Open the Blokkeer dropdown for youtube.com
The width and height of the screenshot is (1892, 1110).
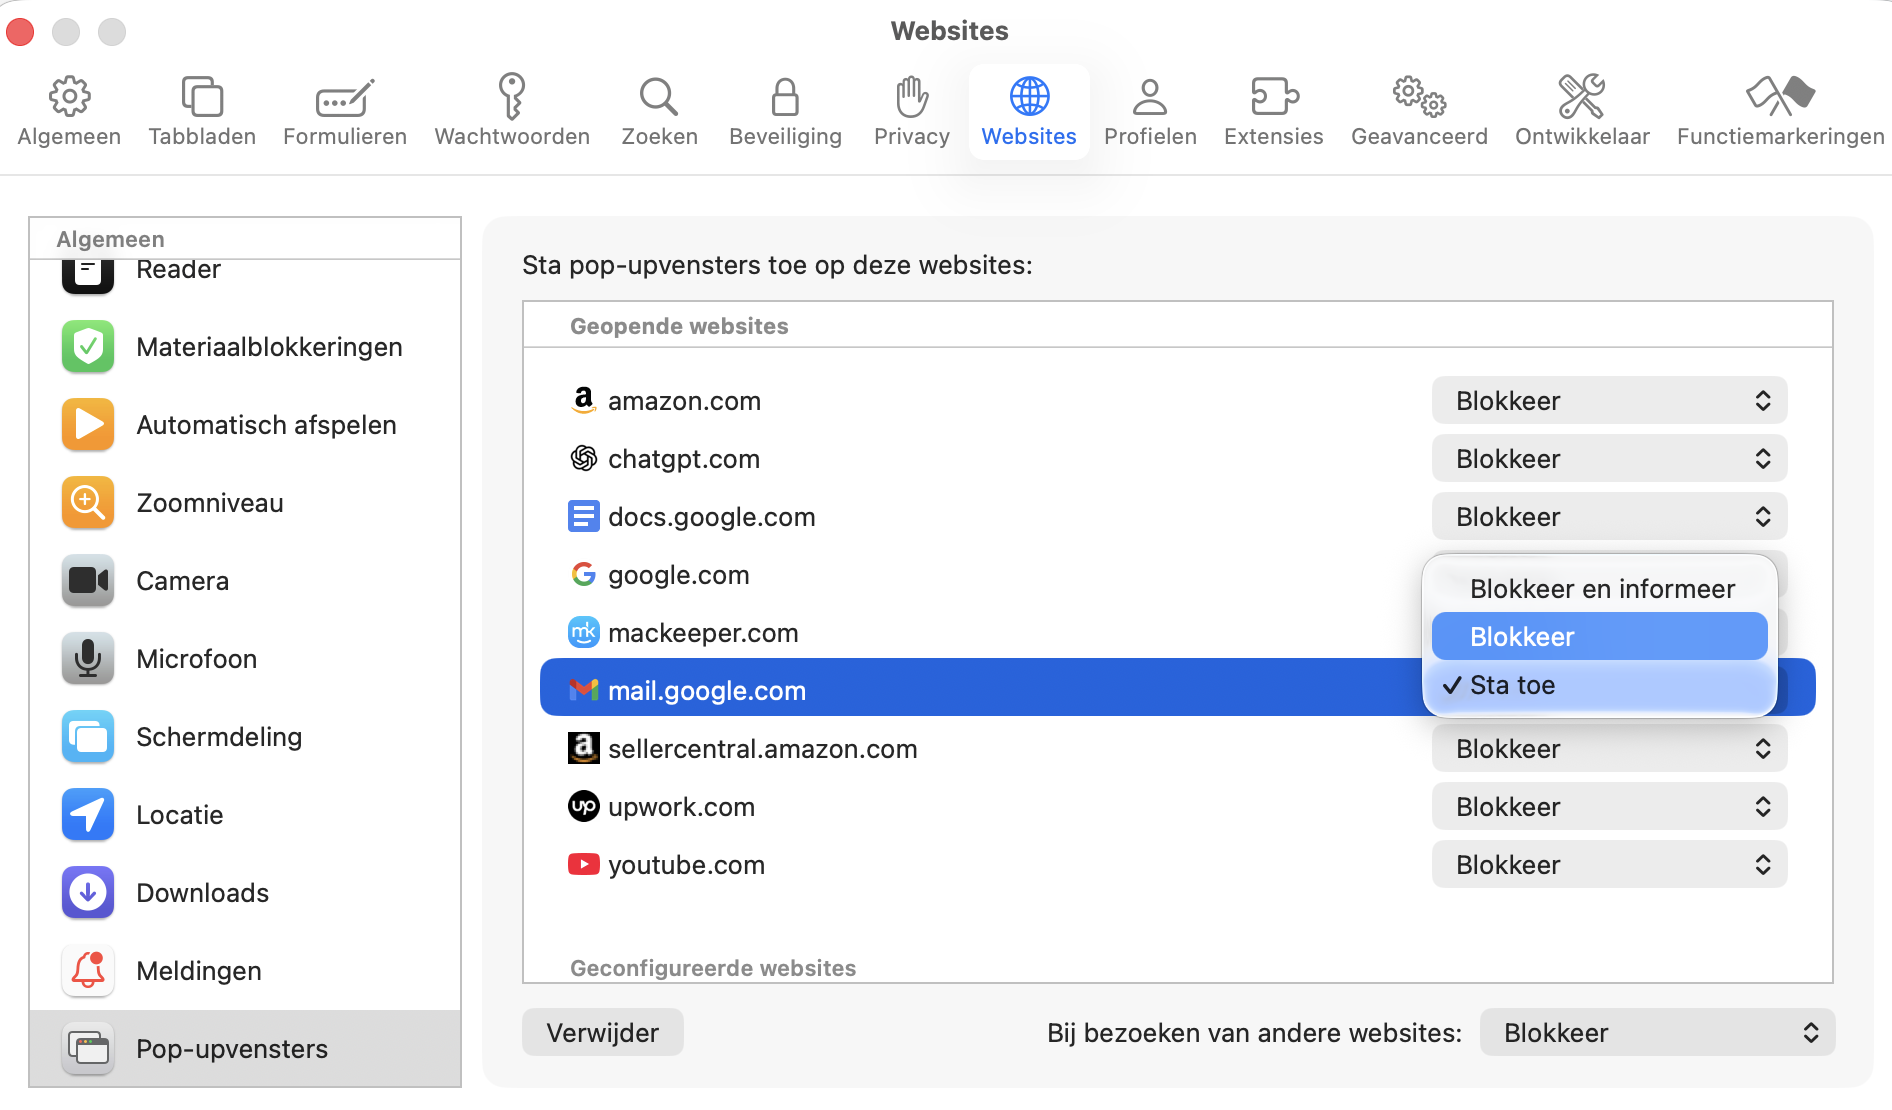[x=1608, y=864]
